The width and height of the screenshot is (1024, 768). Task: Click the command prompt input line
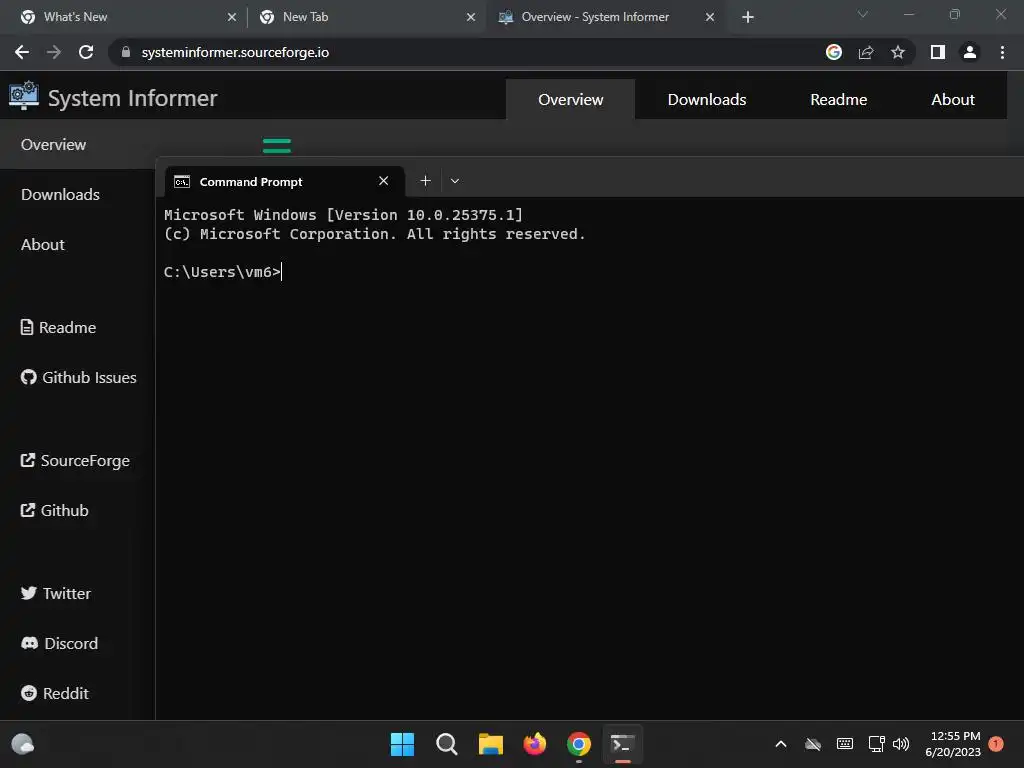tap(223, 272)
